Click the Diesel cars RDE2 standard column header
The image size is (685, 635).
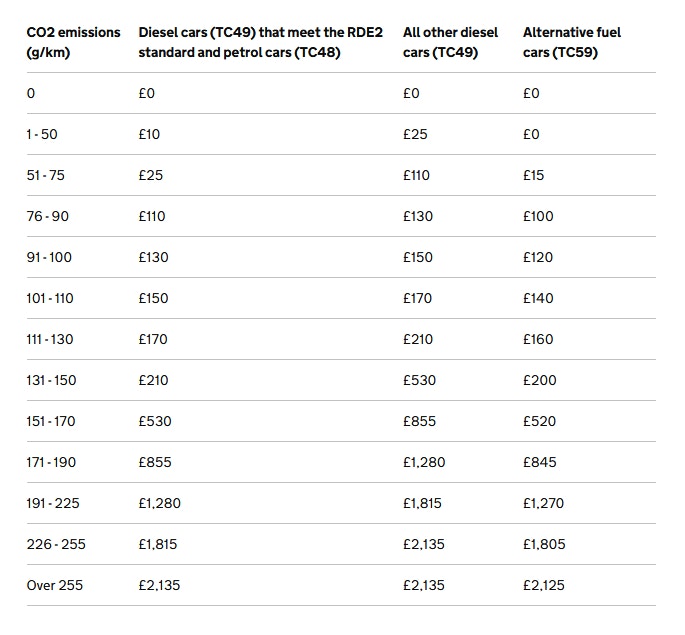260,42
